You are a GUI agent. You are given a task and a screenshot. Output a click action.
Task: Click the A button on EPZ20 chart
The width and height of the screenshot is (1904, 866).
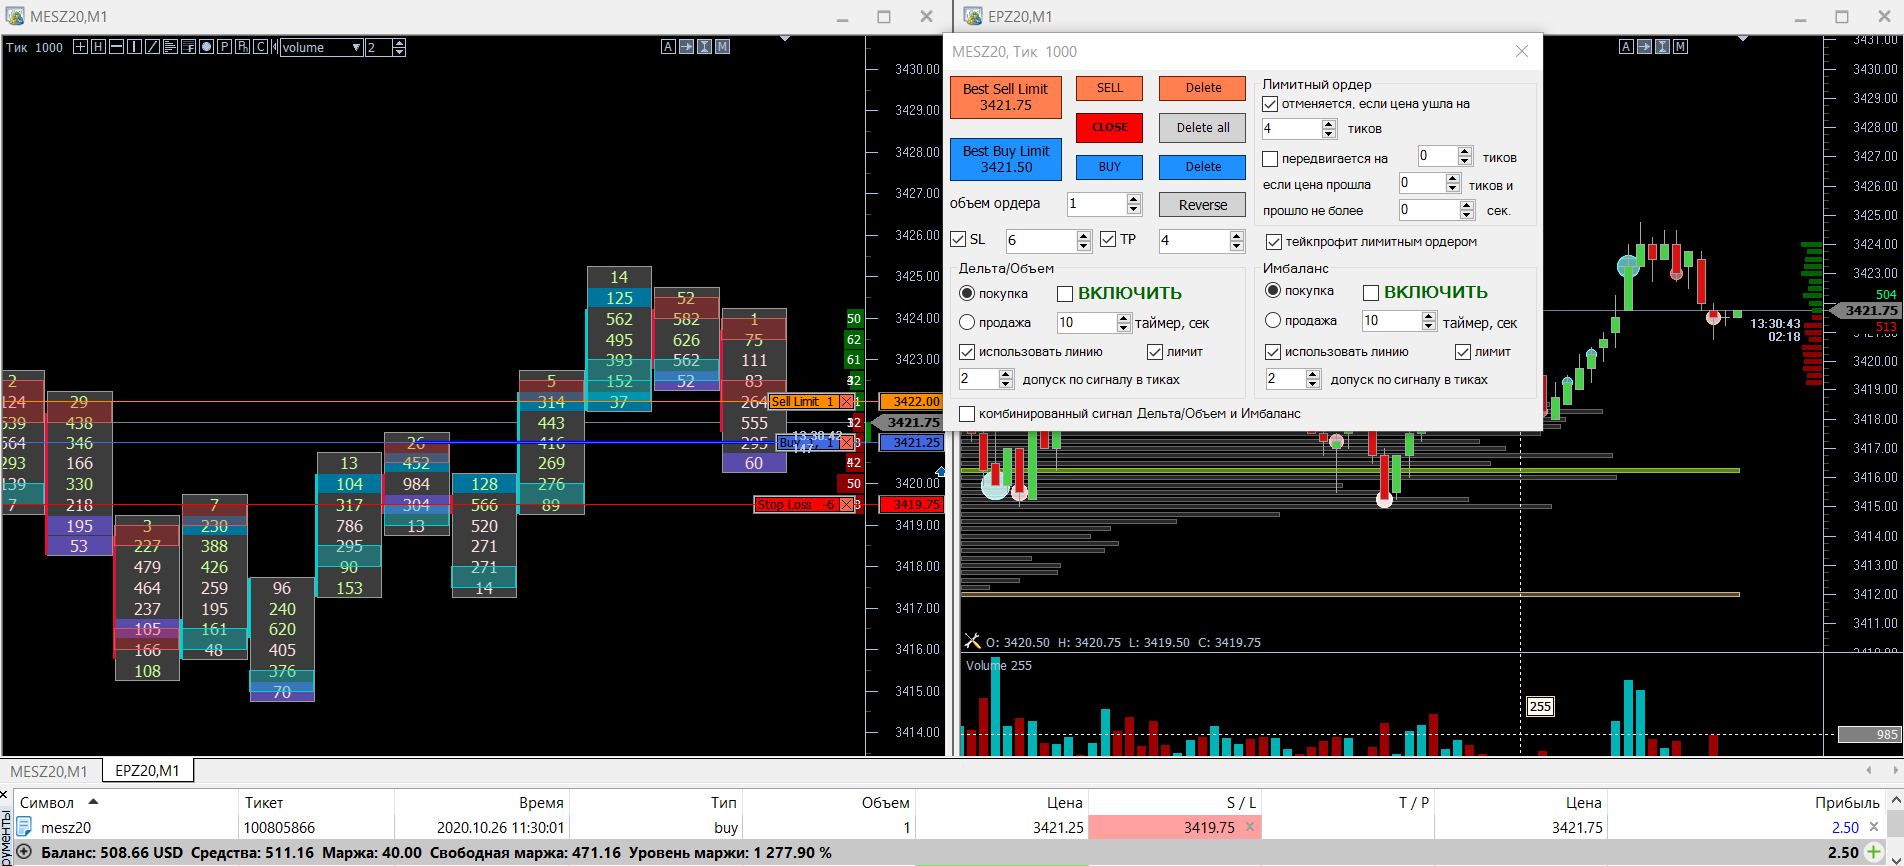(1626, 47)
